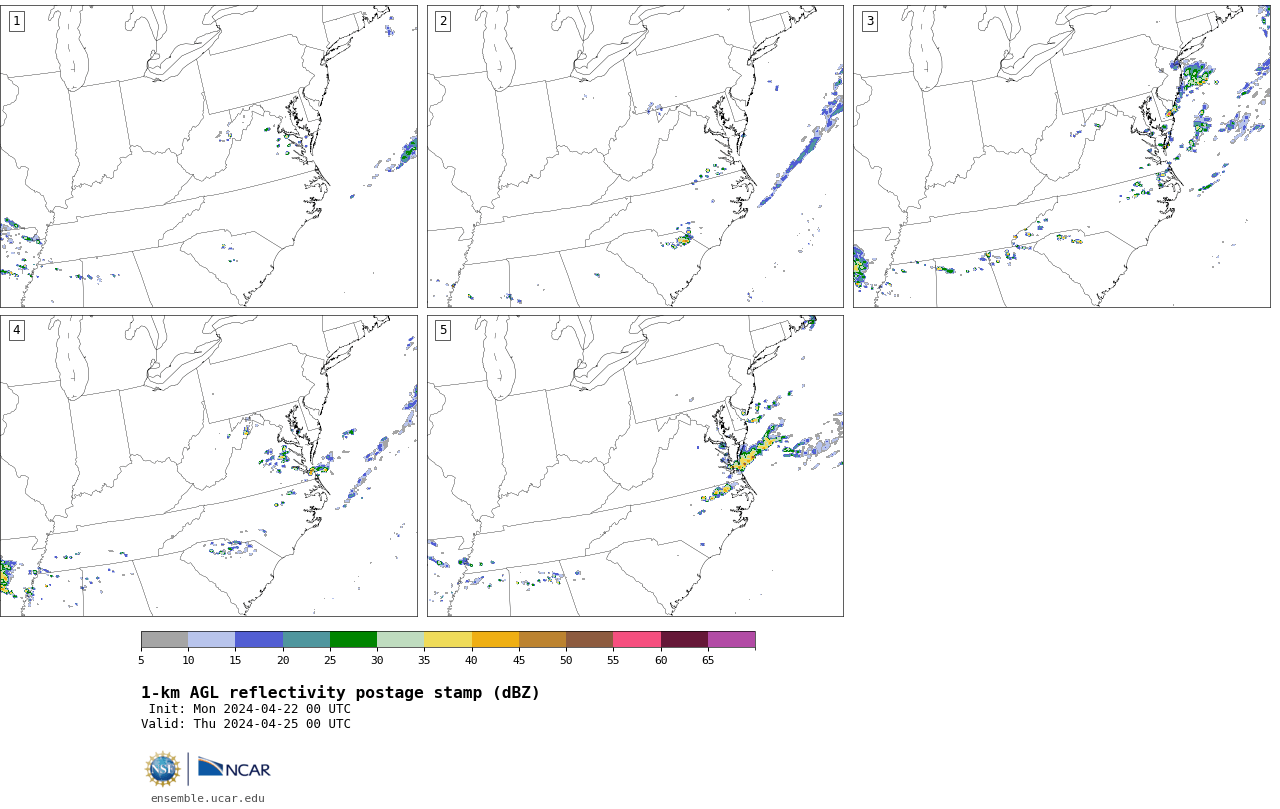Click the NCAR logo
Screen dimensions: 1280x809
pos(234,768)
